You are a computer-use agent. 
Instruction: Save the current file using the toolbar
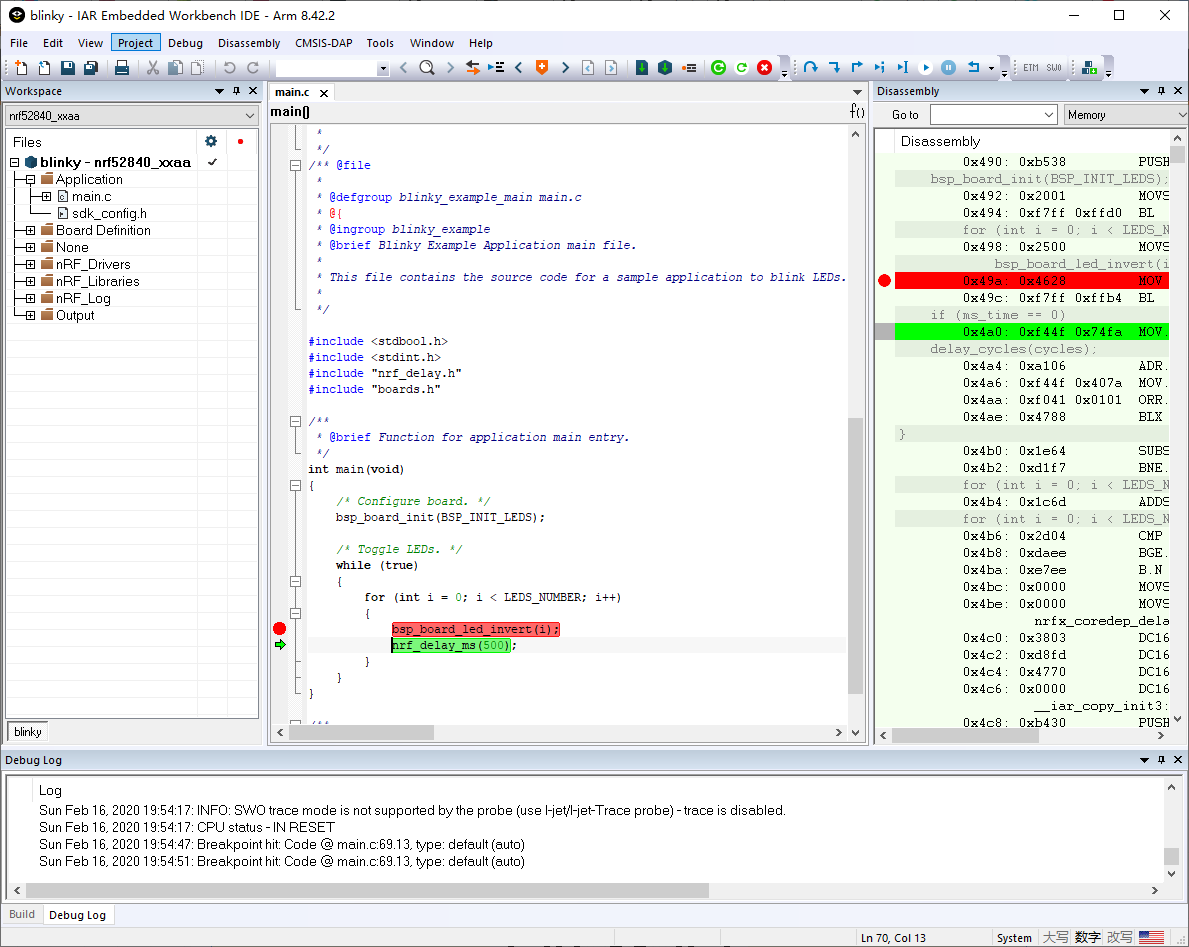(x=67, y=67)
